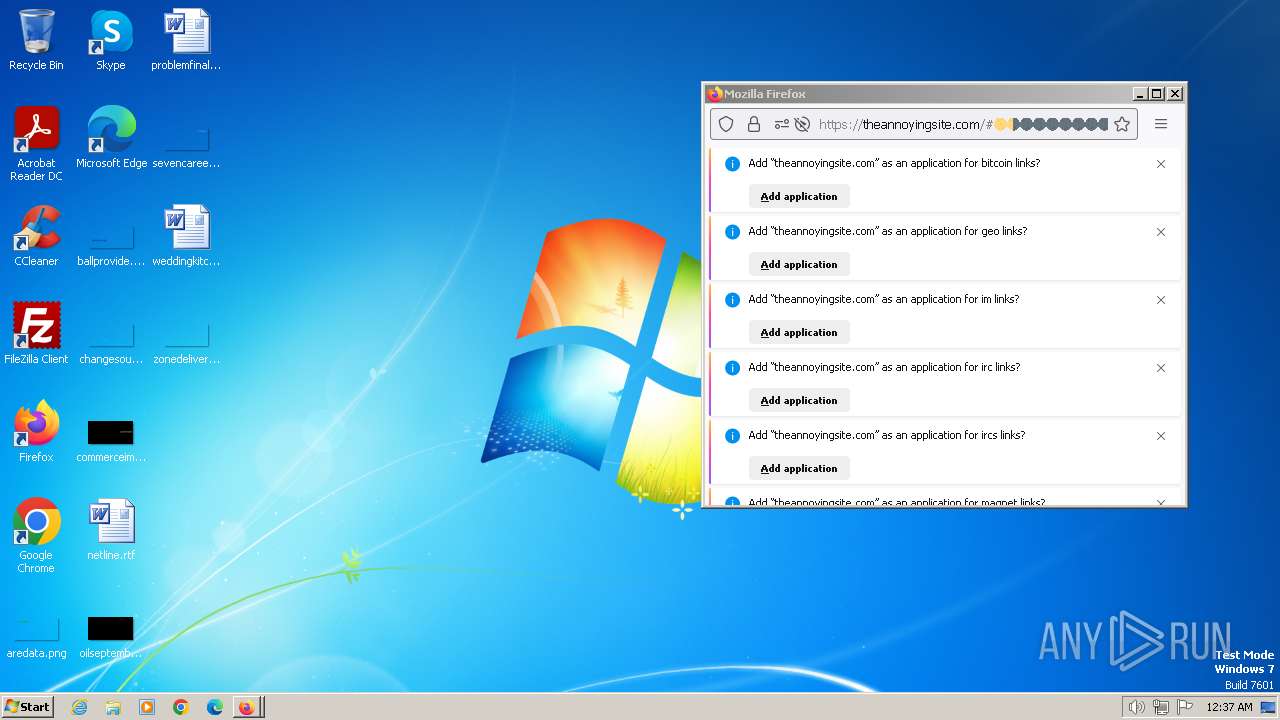Maximize the Mozilla Firefox window
The image size is (1280, 720).
coord(1157,94)
